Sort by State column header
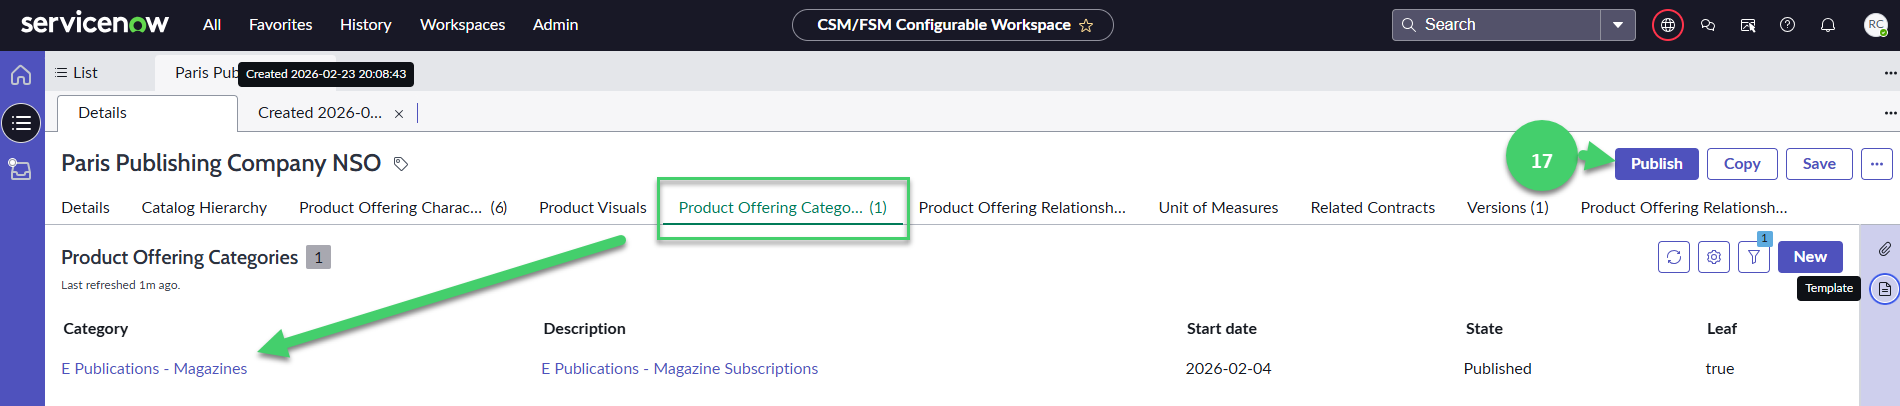1900x406 pixels. (x=1484, y=329)
